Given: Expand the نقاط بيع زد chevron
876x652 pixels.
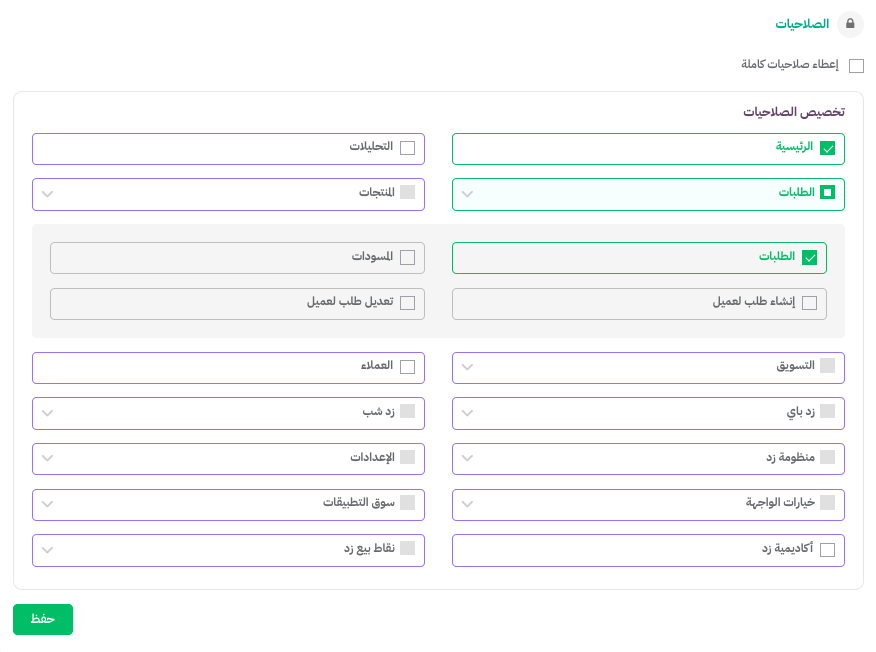Looking at the screenshot, I should 47,550.
